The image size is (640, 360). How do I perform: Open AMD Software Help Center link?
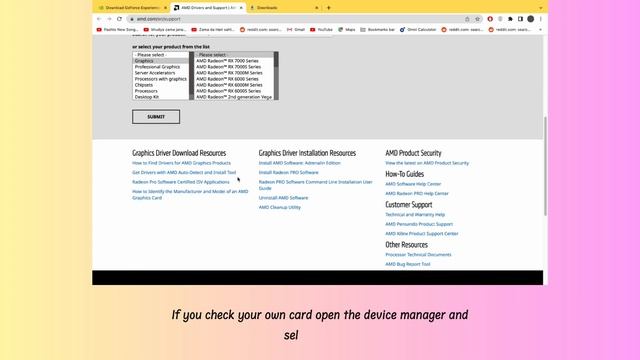coord(413,184)
